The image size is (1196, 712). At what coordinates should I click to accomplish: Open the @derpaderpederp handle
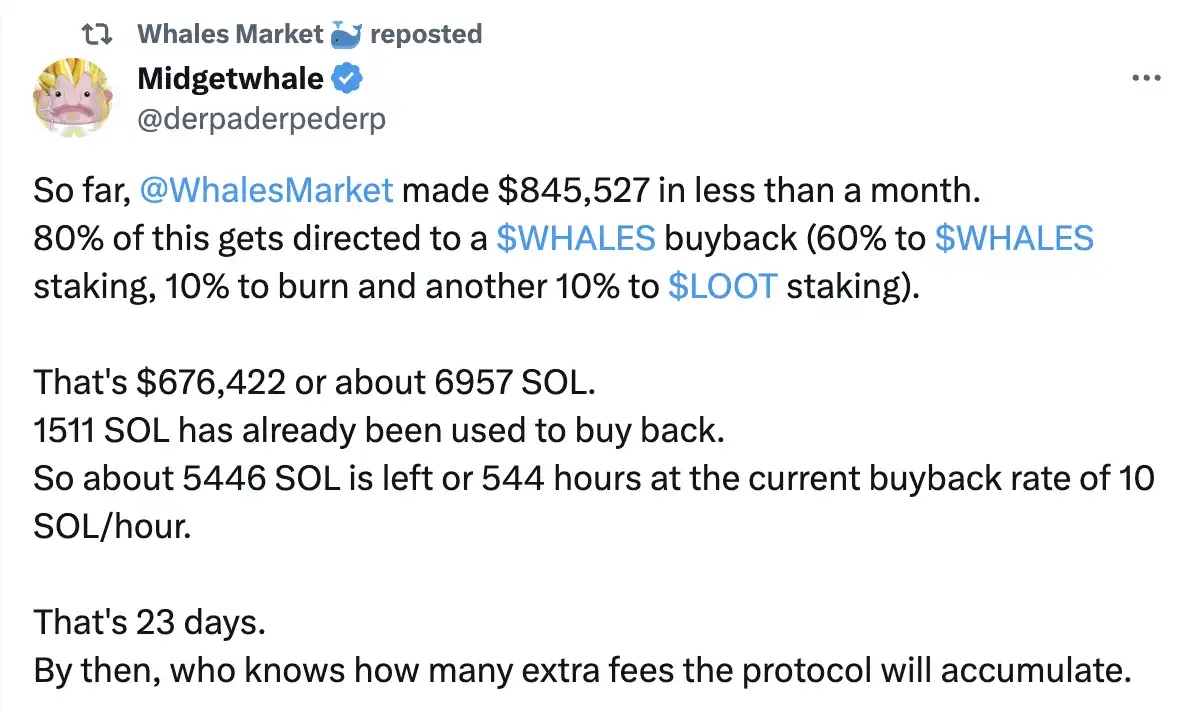pyautogui.click(x=261, y=118)
